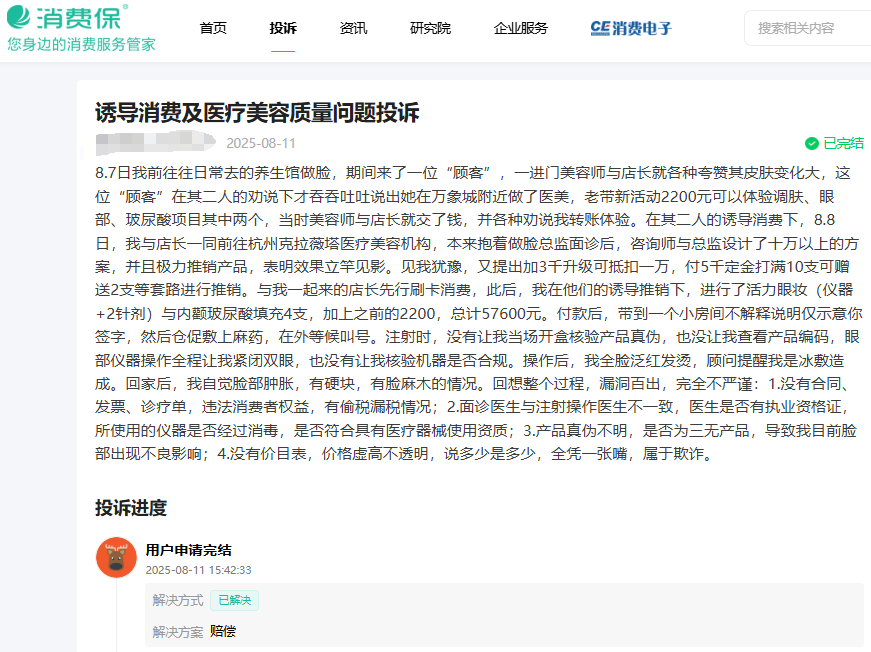This screenshot has width=871, height=652.
Task: Click the post date 2025-08-11
Action: pyautogui.click(x=261, y=143)
